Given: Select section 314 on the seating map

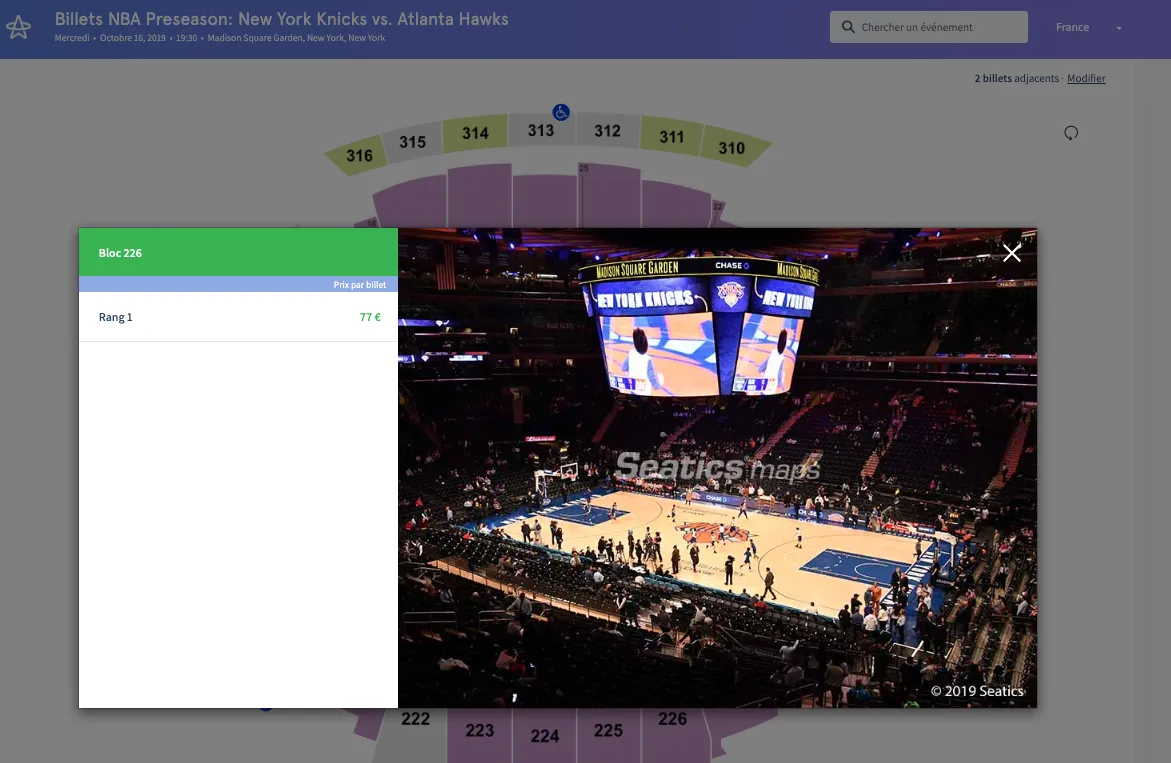Looking at the screenshot, I should pos(475,134).
